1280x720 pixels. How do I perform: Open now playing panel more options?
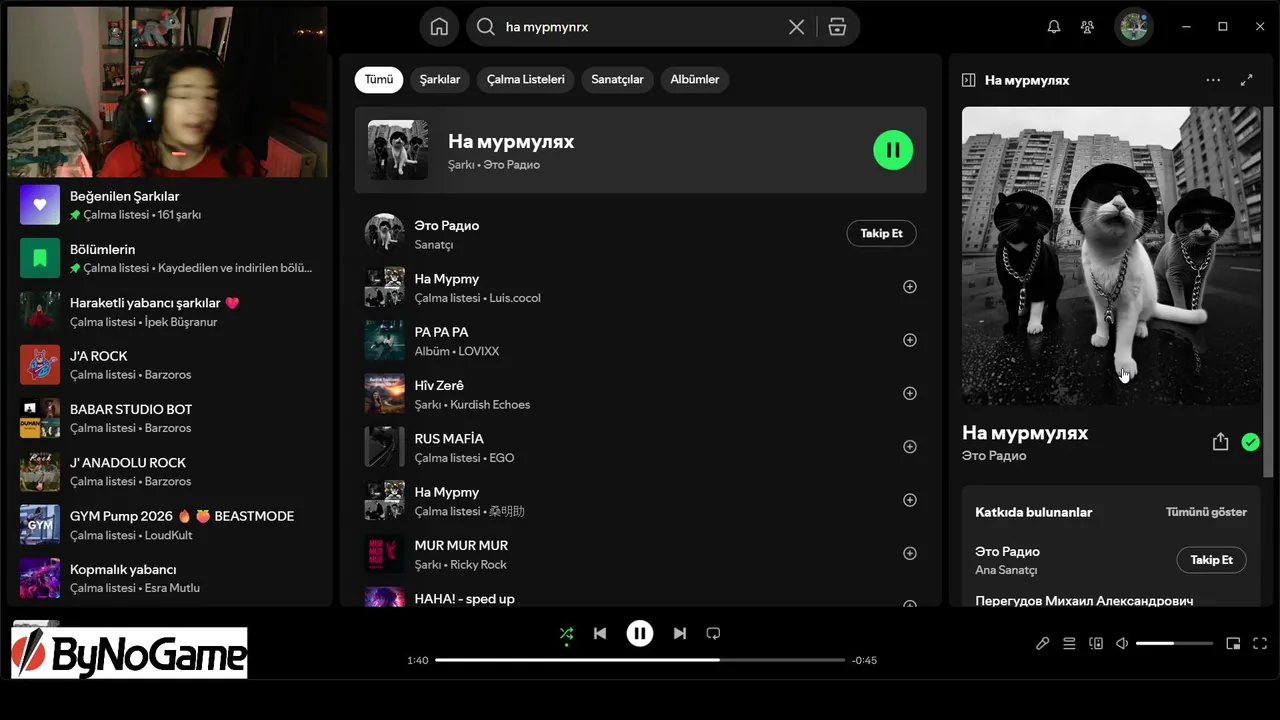point(1213,80)
